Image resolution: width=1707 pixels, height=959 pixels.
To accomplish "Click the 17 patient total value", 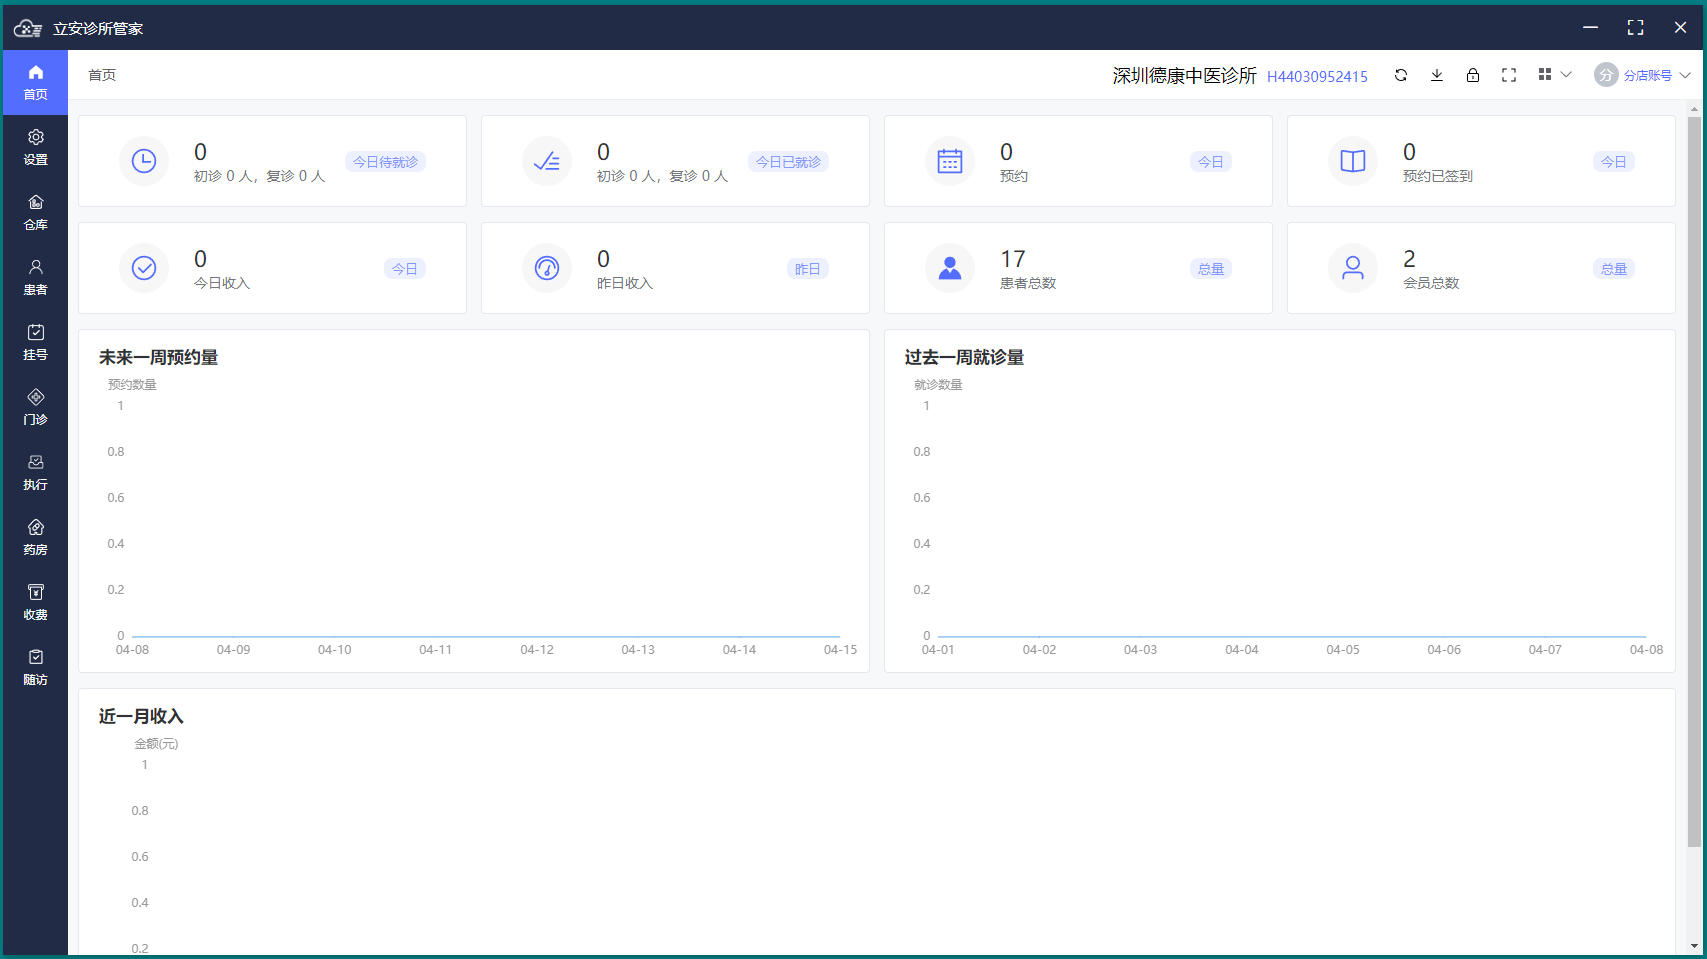I will tap(1013, 259).
